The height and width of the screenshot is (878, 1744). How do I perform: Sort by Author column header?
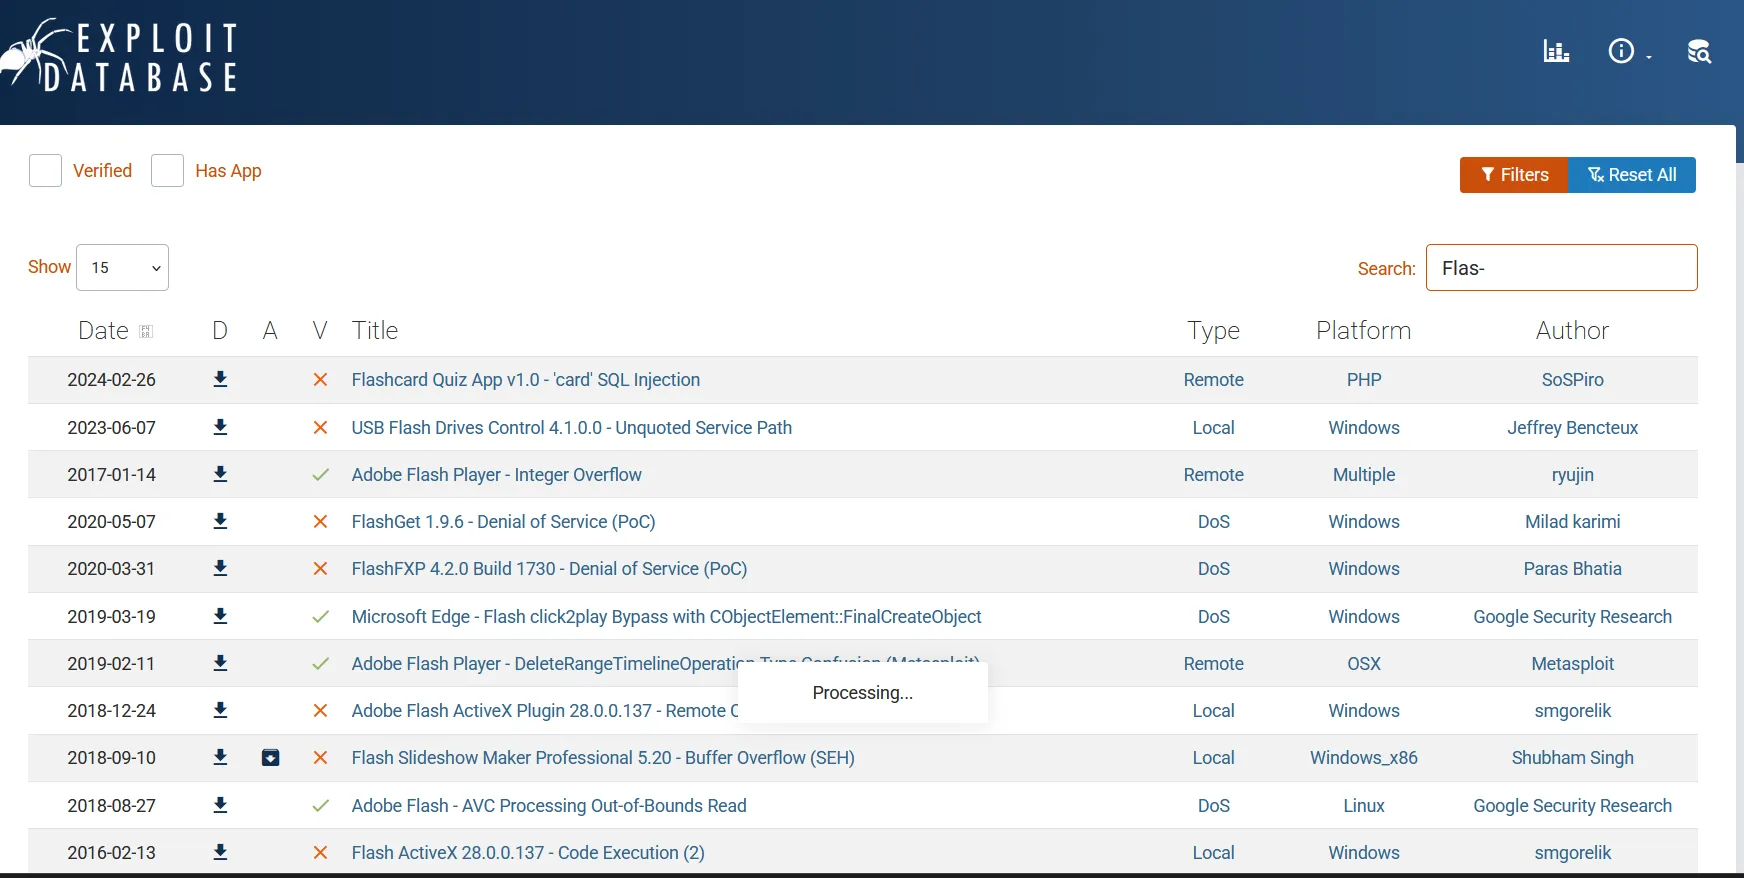click(x=1573, y=331)
